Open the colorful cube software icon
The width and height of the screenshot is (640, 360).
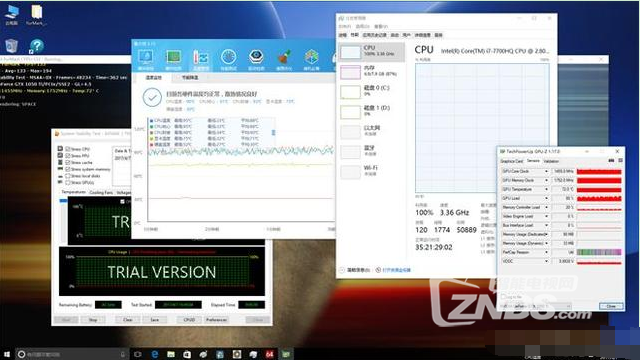(x=311, y=57)
